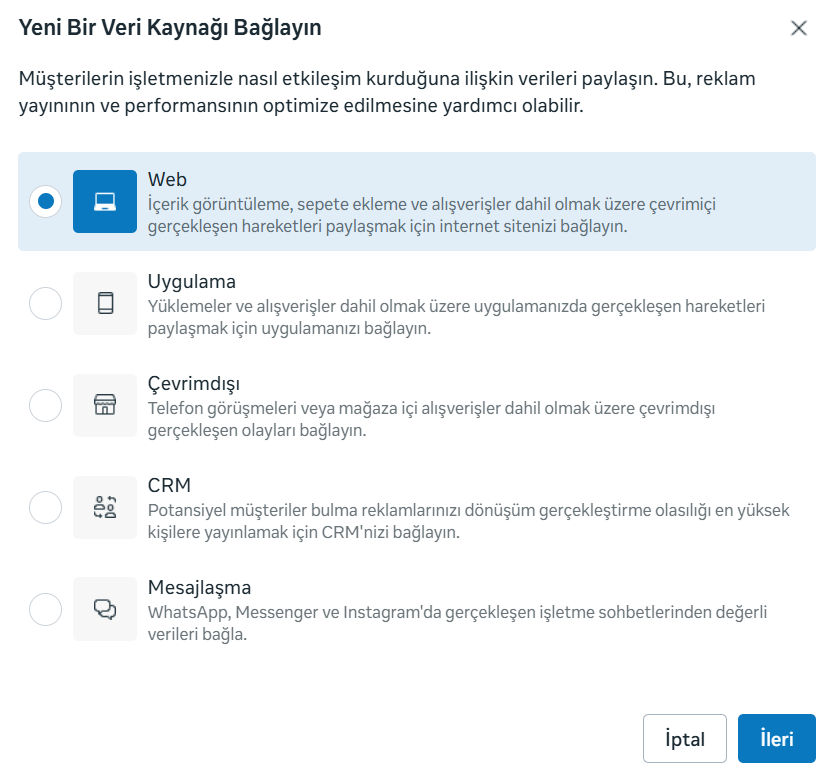Click the smartphone icon for Uygulama
Viewport: 828px width, 777px height.
point(105,303)
